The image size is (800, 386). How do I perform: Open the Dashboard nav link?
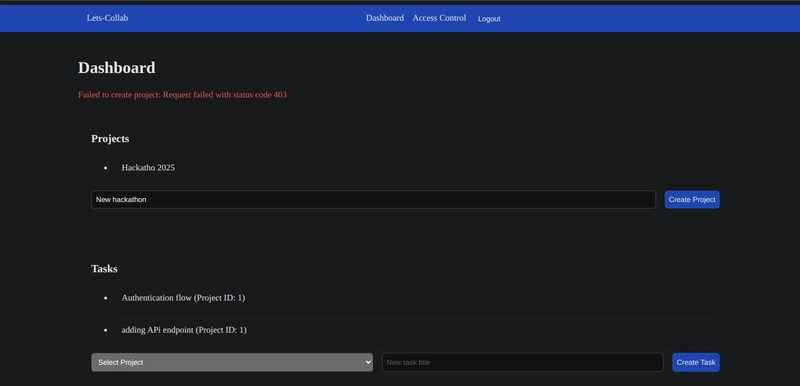[x=385, y=18]
